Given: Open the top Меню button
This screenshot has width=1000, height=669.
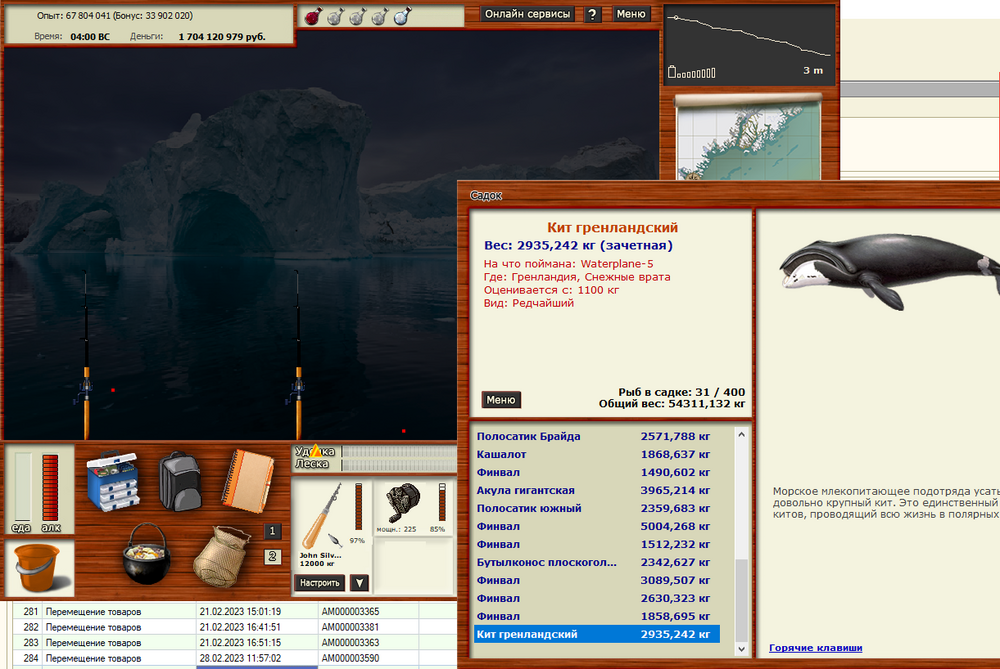Looking at the screenshot, I should 630,14.
